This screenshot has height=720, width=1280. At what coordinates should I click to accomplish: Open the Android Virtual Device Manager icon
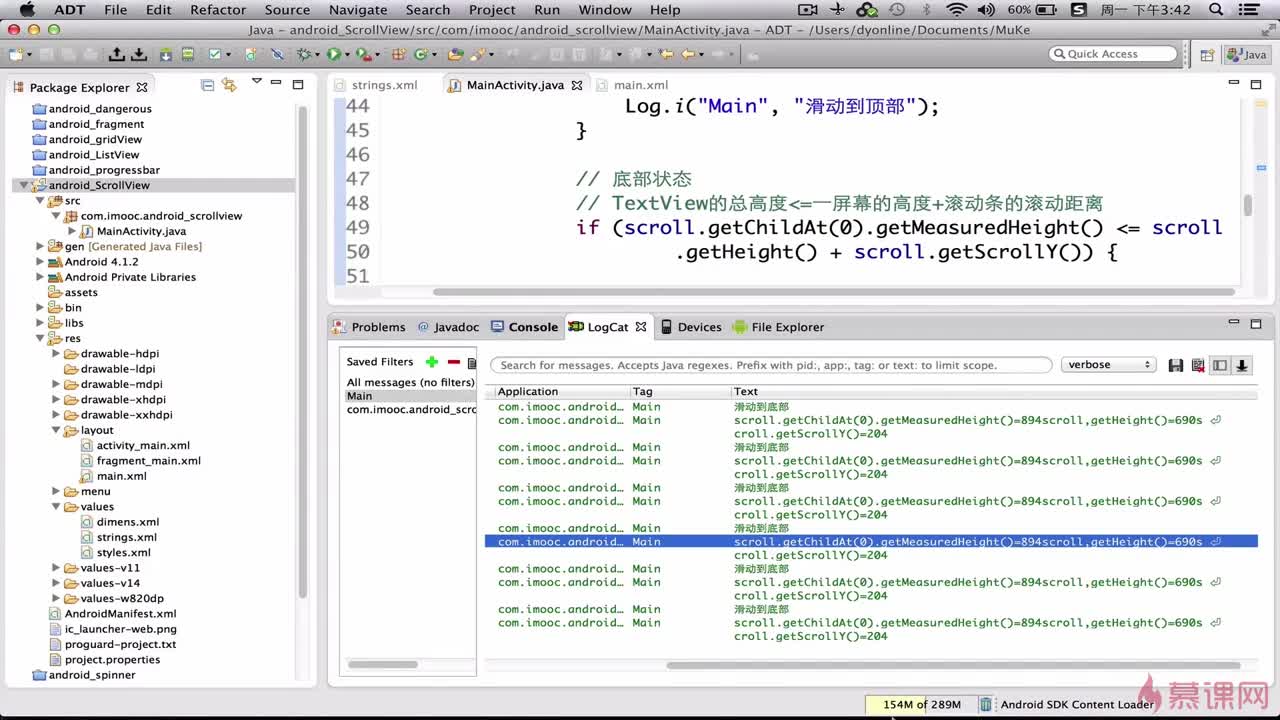(x=187, y=54)
